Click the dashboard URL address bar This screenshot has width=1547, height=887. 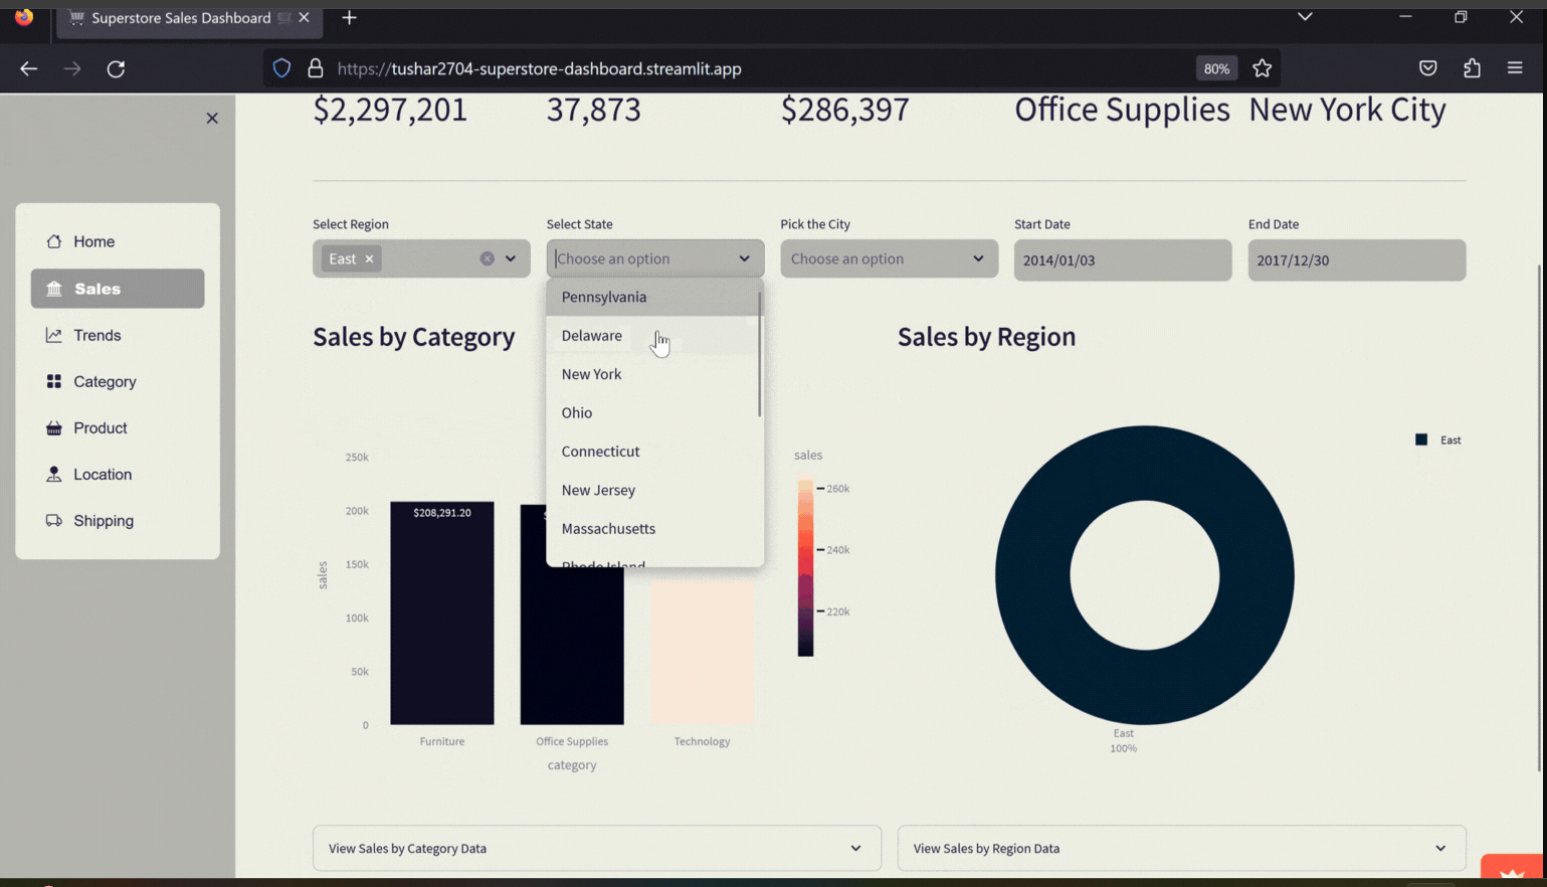(539, 69)
